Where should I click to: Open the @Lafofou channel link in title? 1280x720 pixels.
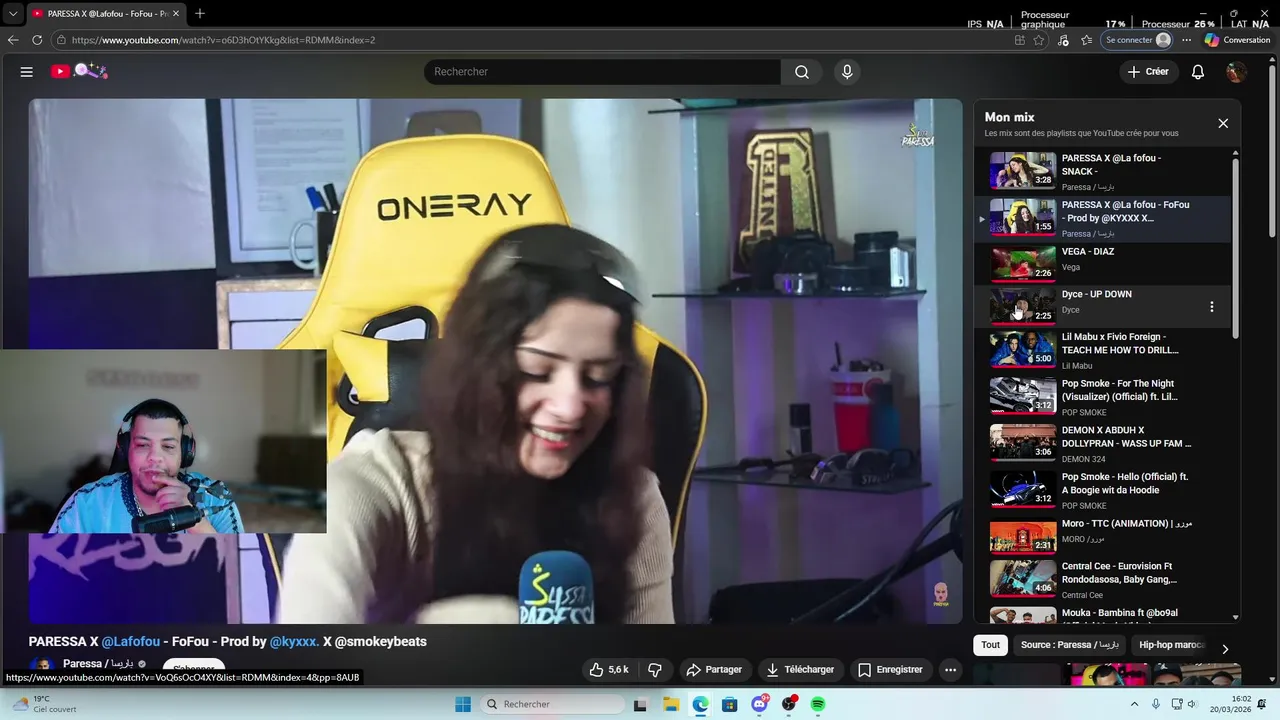(131, 642)
